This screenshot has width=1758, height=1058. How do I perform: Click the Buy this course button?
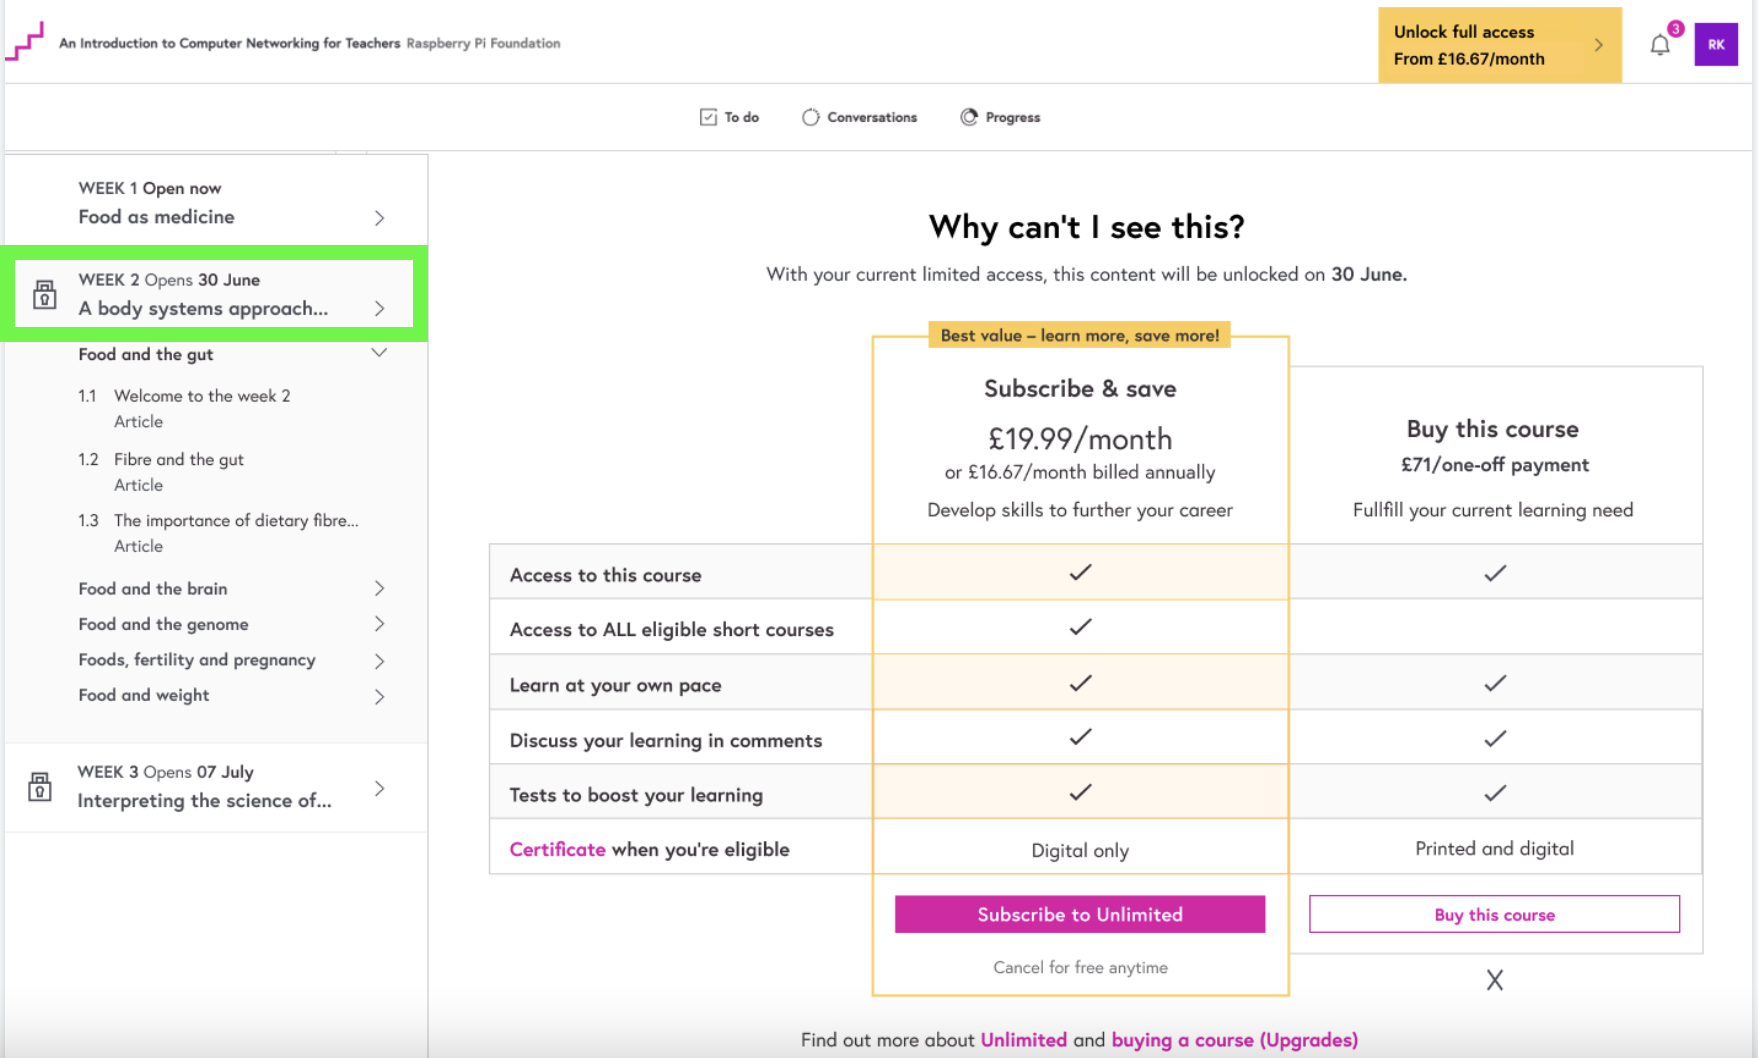pyautogui.click(x=1494, y=914)
